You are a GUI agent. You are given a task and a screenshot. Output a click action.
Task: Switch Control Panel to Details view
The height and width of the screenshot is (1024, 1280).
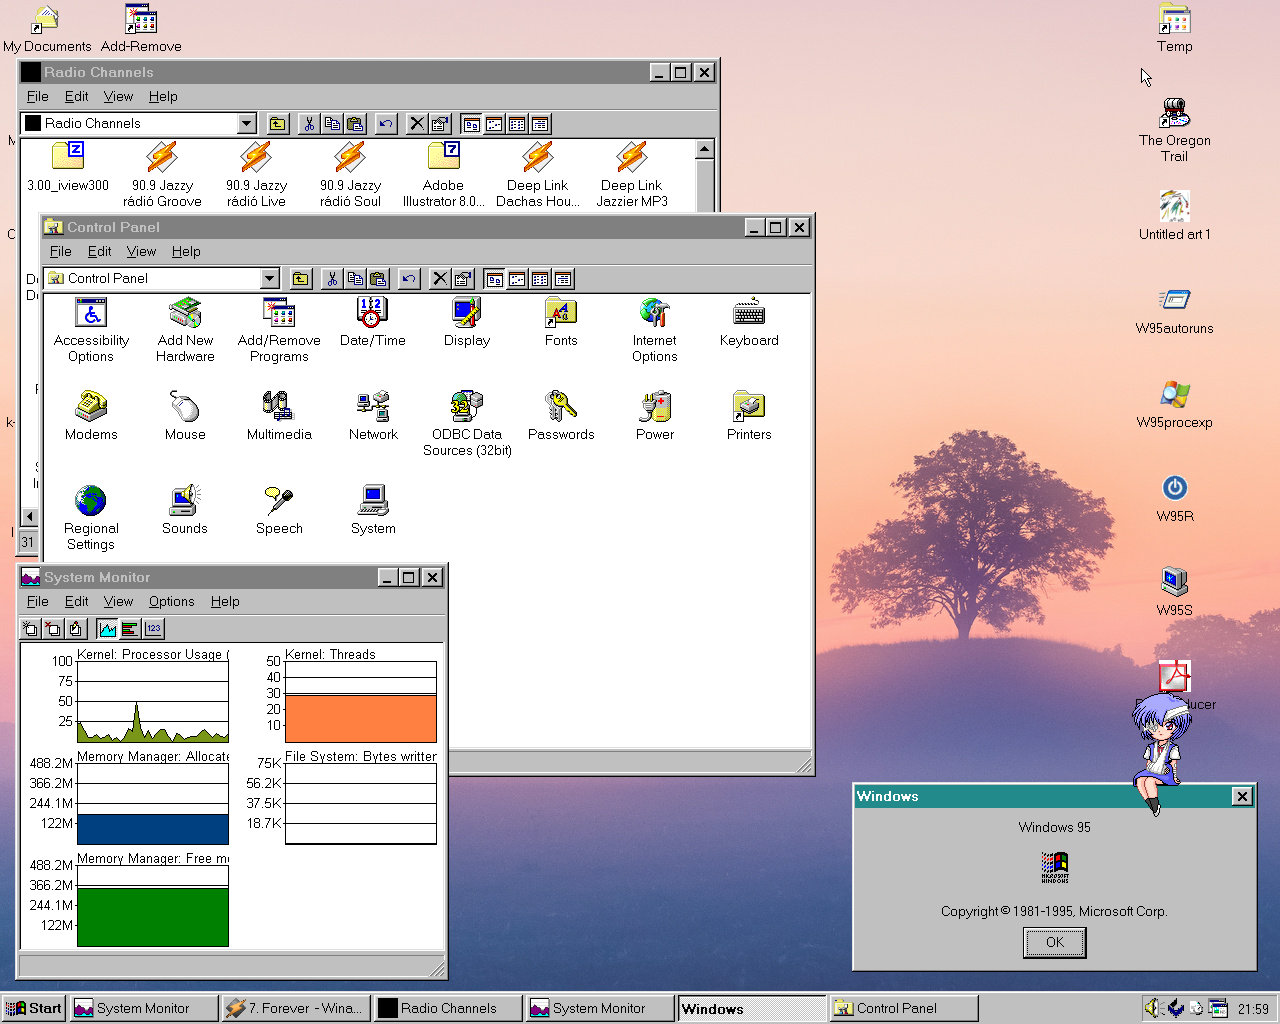[563, 278]
